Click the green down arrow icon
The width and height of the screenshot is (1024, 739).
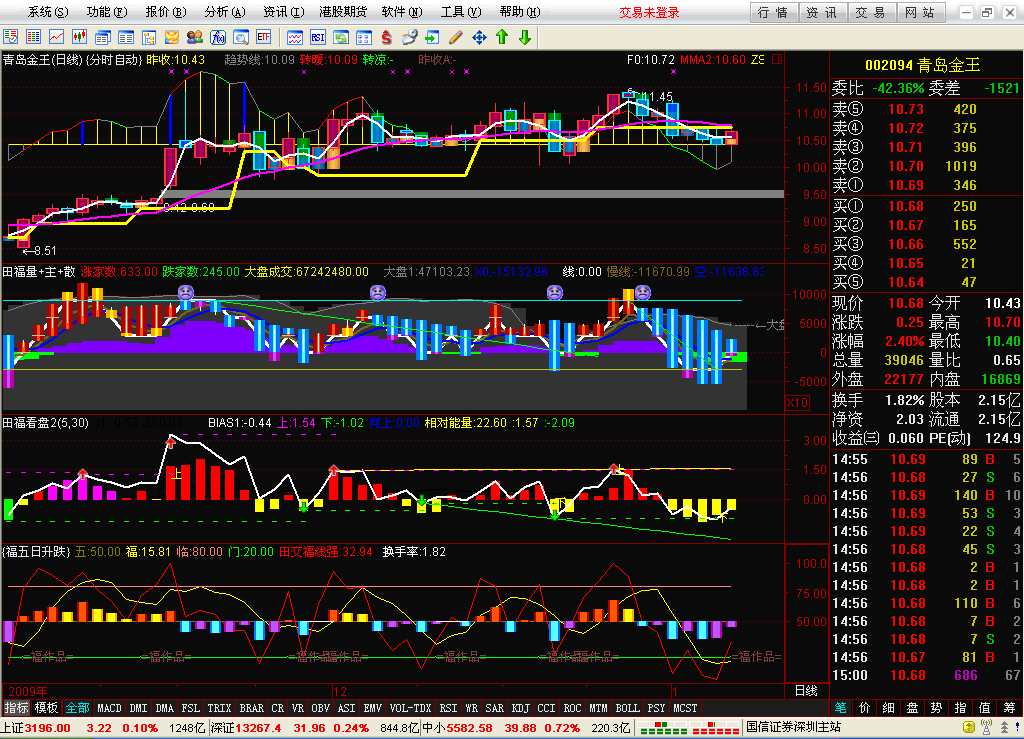coord(525,37)
